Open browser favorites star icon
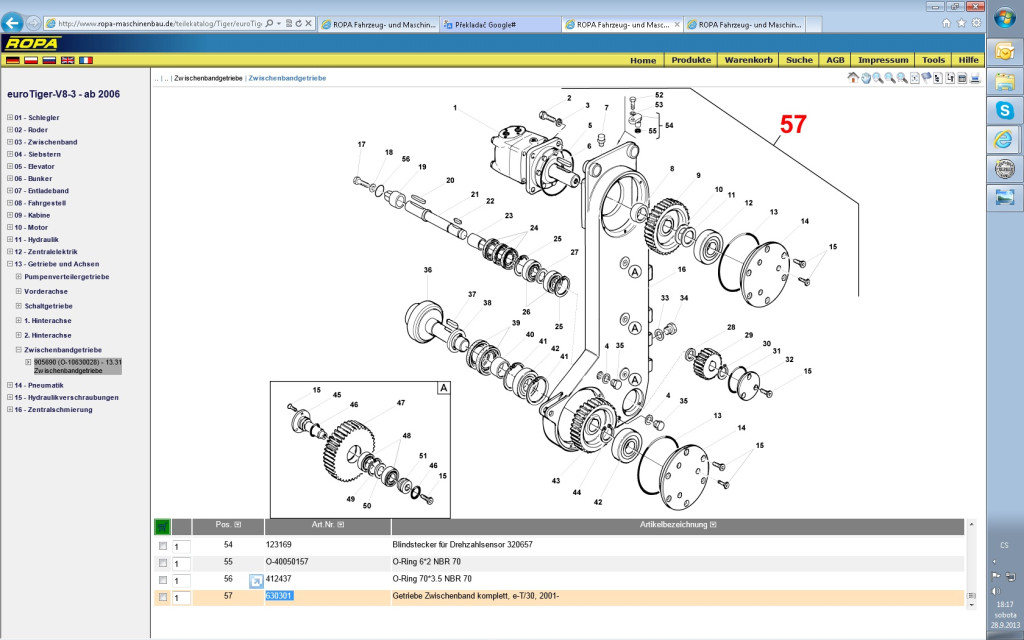 click(961, 23)
